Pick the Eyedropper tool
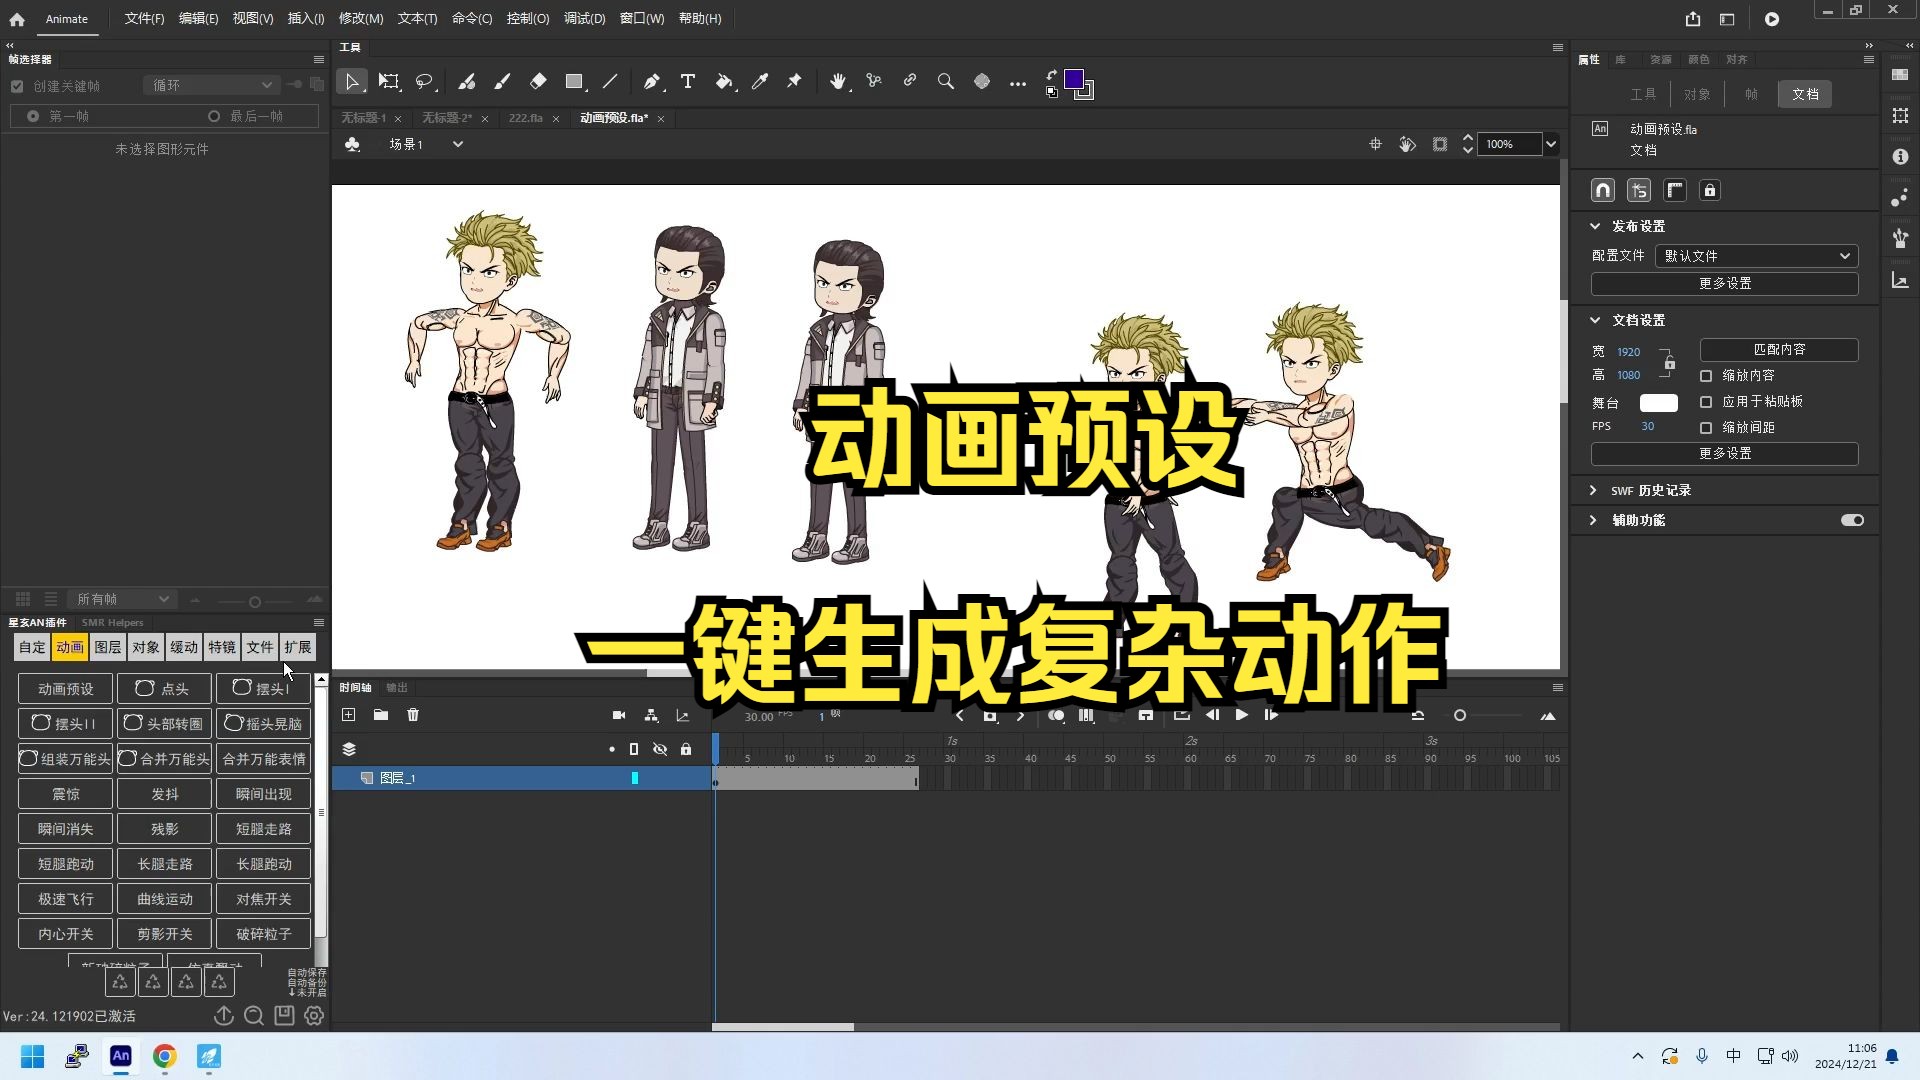1920x1080 pixels. pyautogui.click(x=761, y=82)
